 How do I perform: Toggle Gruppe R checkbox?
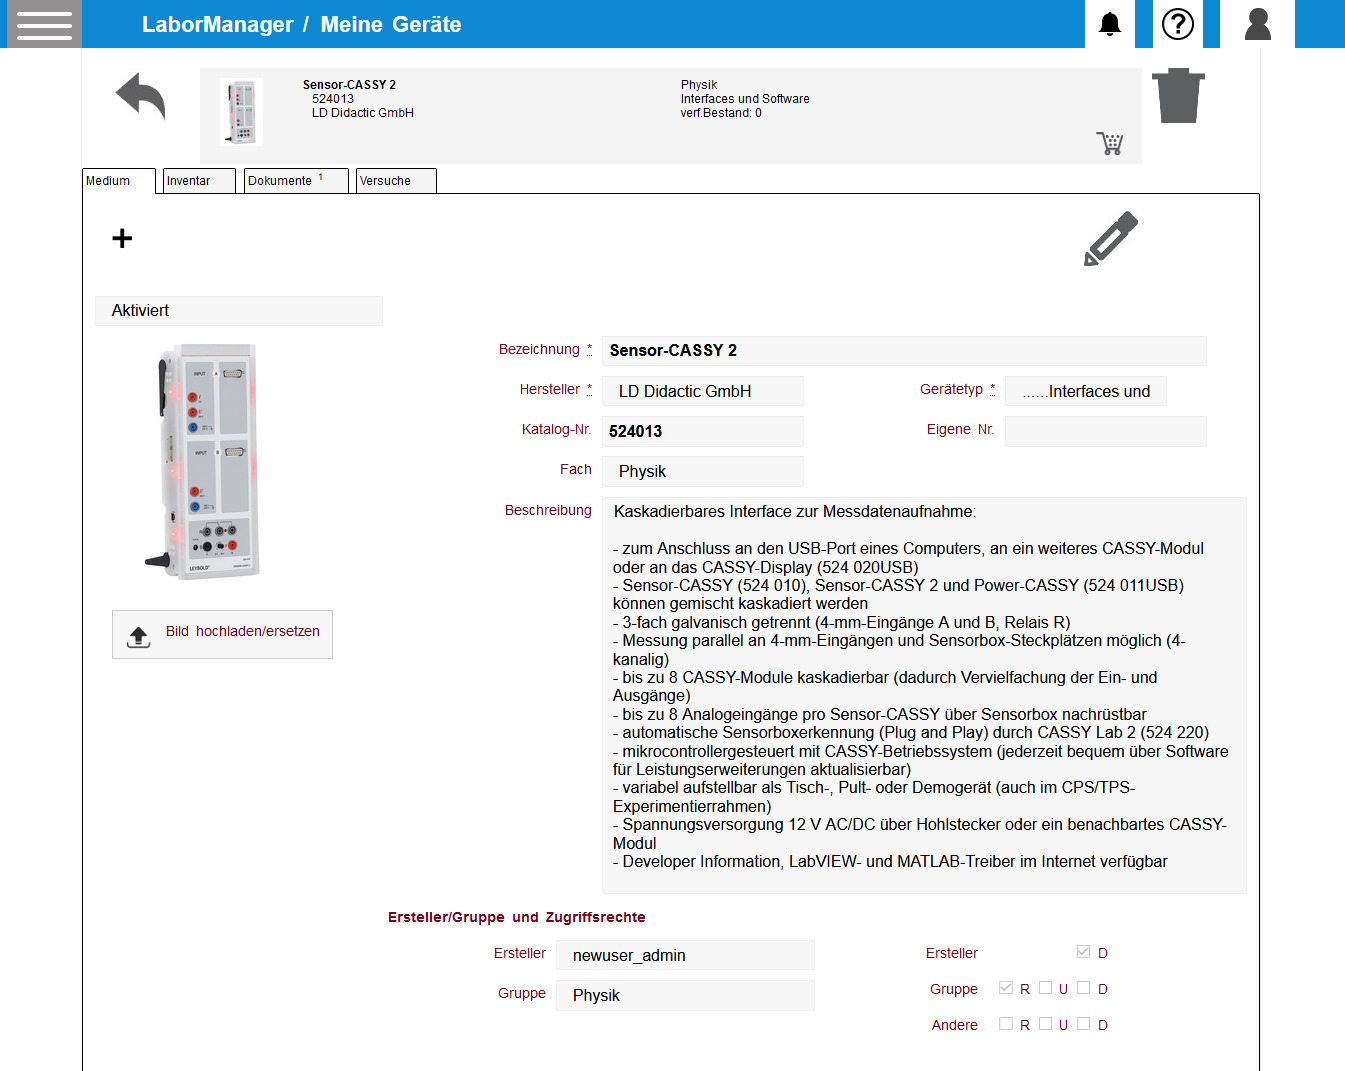pyautogui.click(x=1006, y=988)
